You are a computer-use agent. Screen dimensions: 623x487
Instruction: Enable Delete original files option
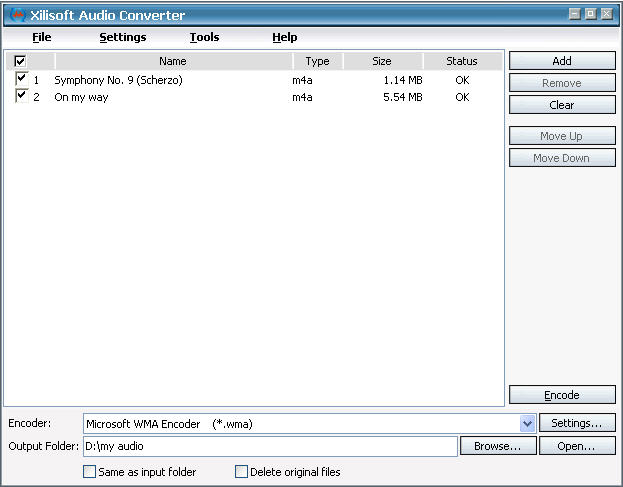point(241,472)
